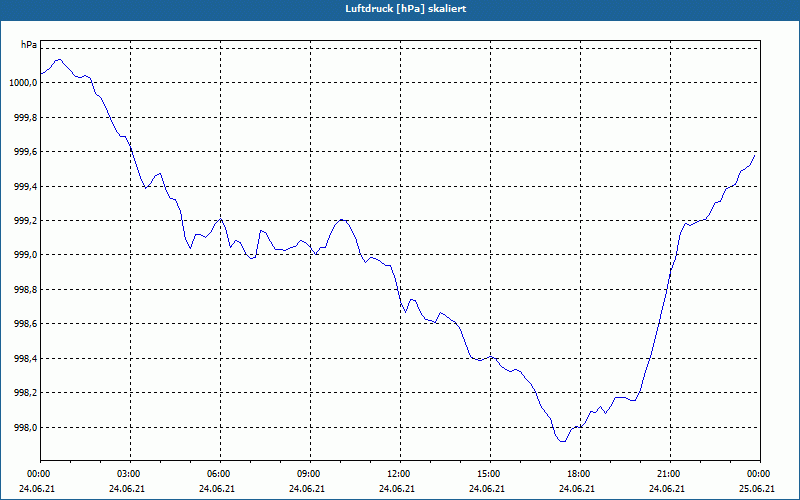The image size is (800, 500).
Task: Pick the 999,2 axis label
Action: click(x=26, y=221)
